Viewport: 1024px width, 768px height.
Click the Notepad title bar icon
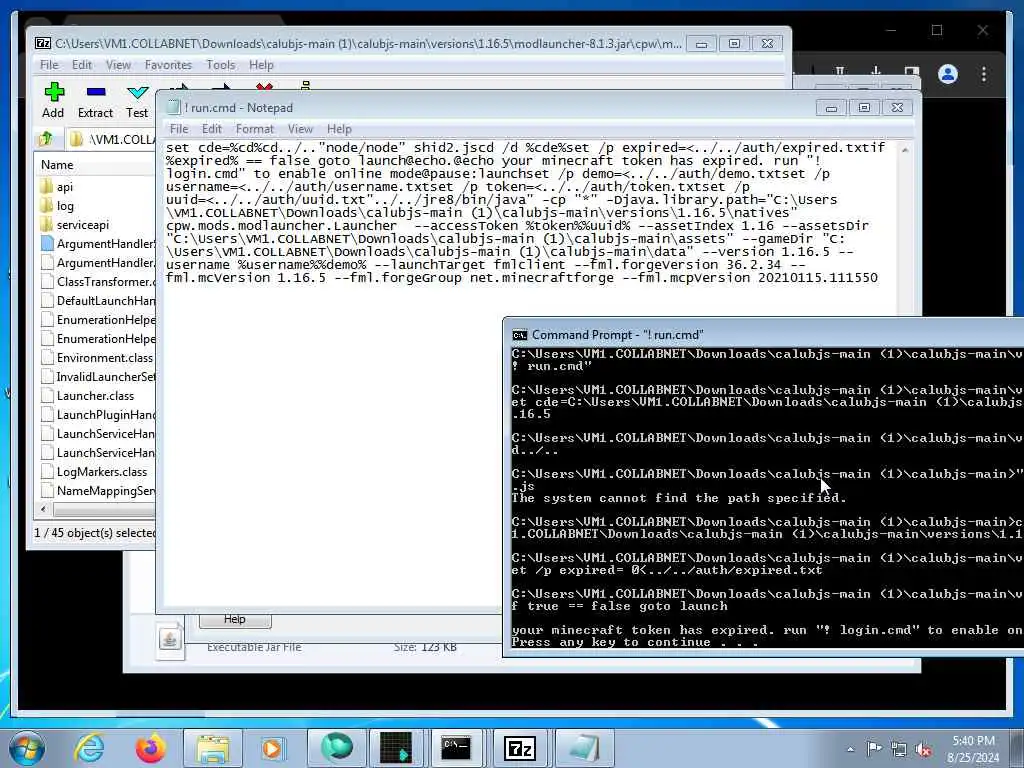[x=173, y=108]
